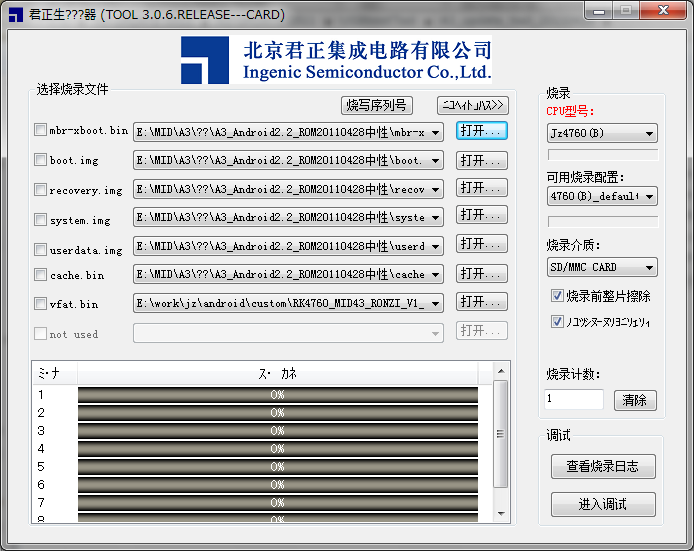Minimize the burner tool window
The image size is (694, 551).
[x=599, y=11]
